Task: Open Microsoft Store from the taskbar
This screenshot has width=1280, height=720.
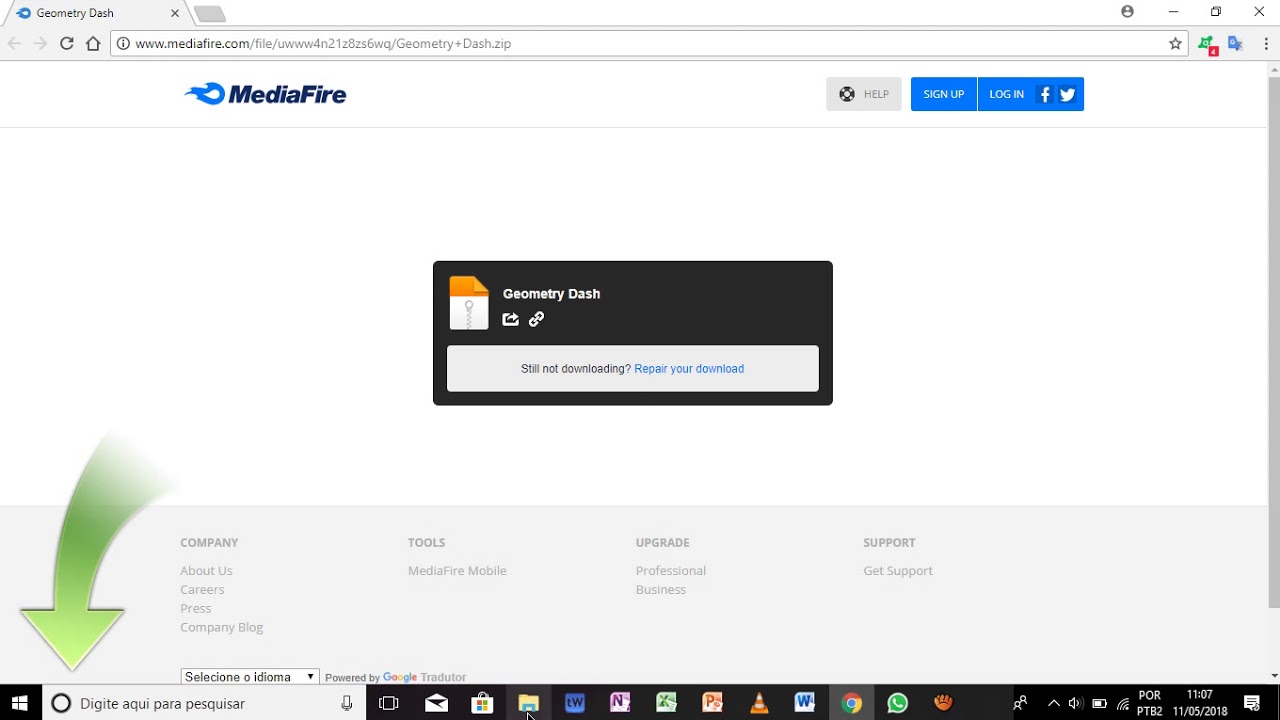Action: tap(482, 703)
